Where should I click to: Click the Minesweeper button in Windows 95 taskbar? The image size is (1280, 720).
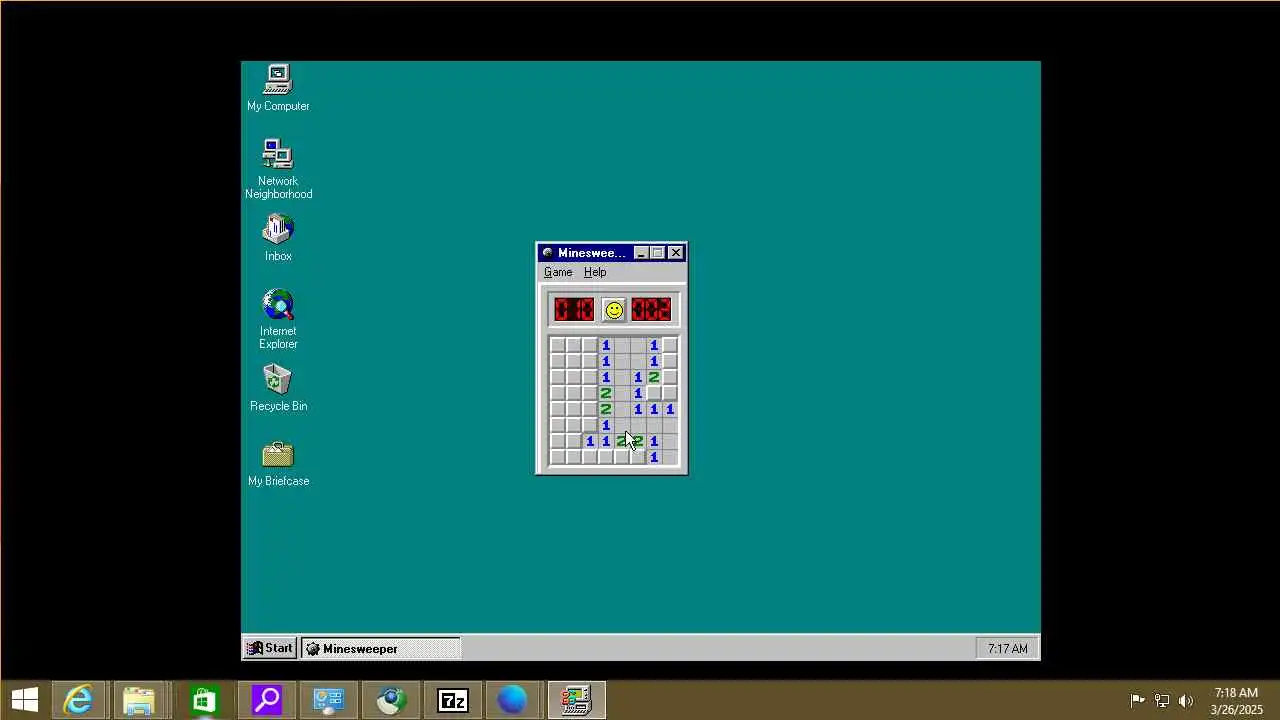[x=380, y=649]
